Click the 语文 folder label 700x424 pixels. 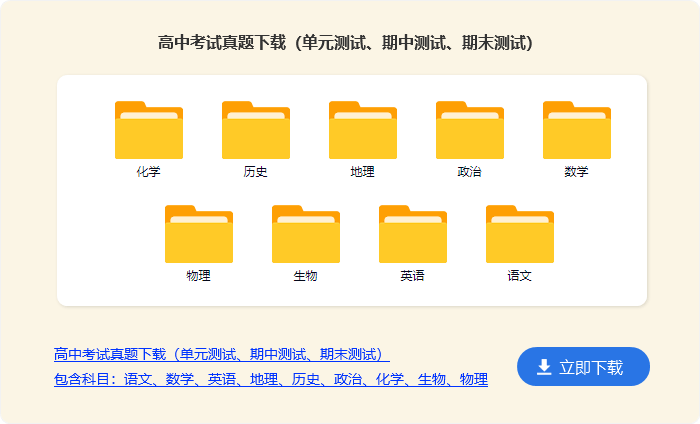[520, 275]
